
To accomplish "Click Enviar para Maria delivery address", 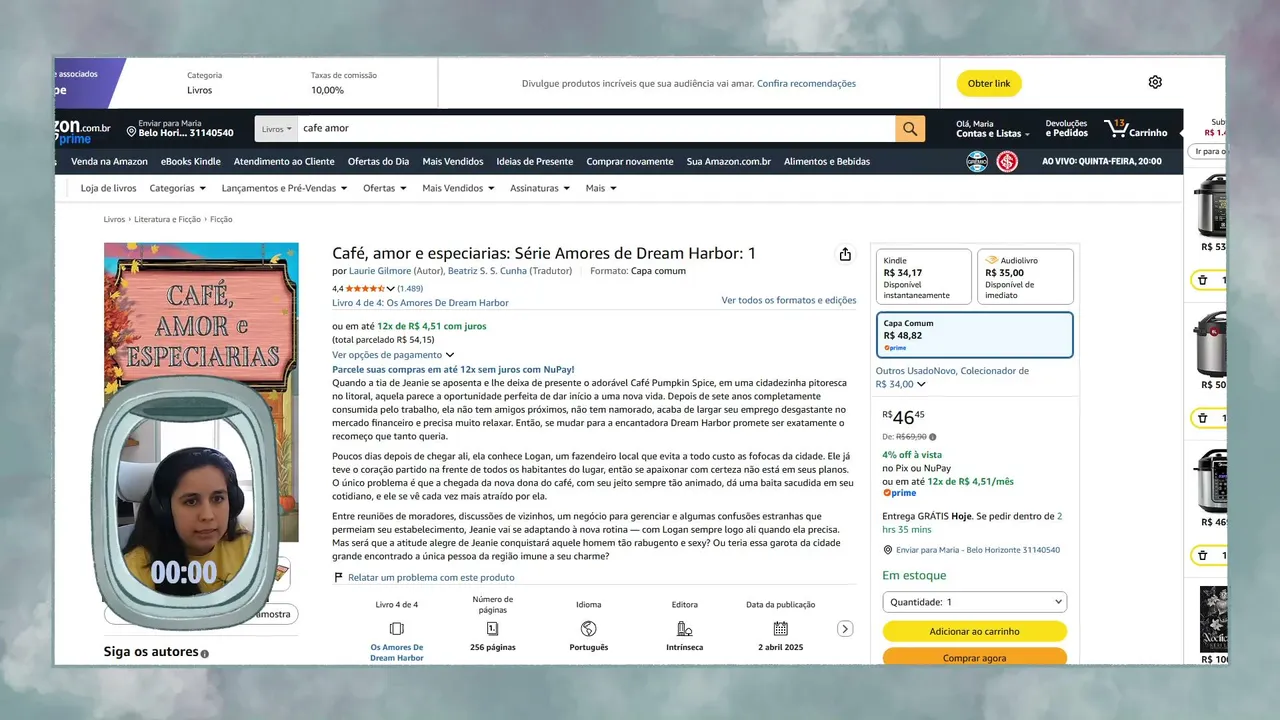I will click(180, 129).
